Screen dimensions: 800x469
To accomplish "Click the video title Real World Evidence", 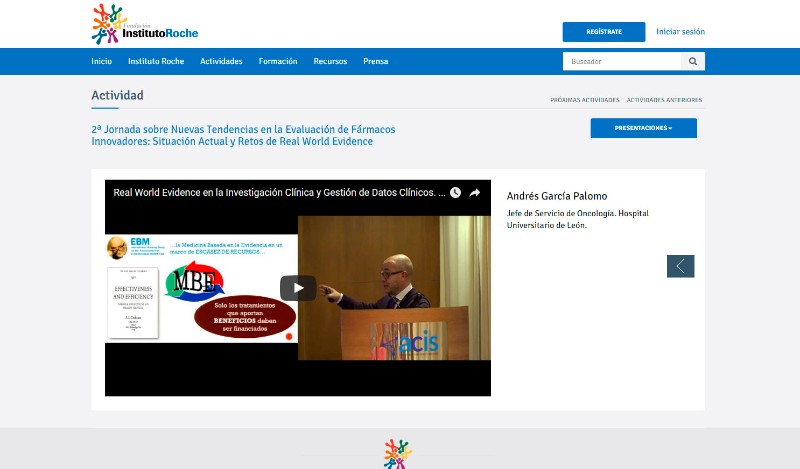I will [279, 192].
